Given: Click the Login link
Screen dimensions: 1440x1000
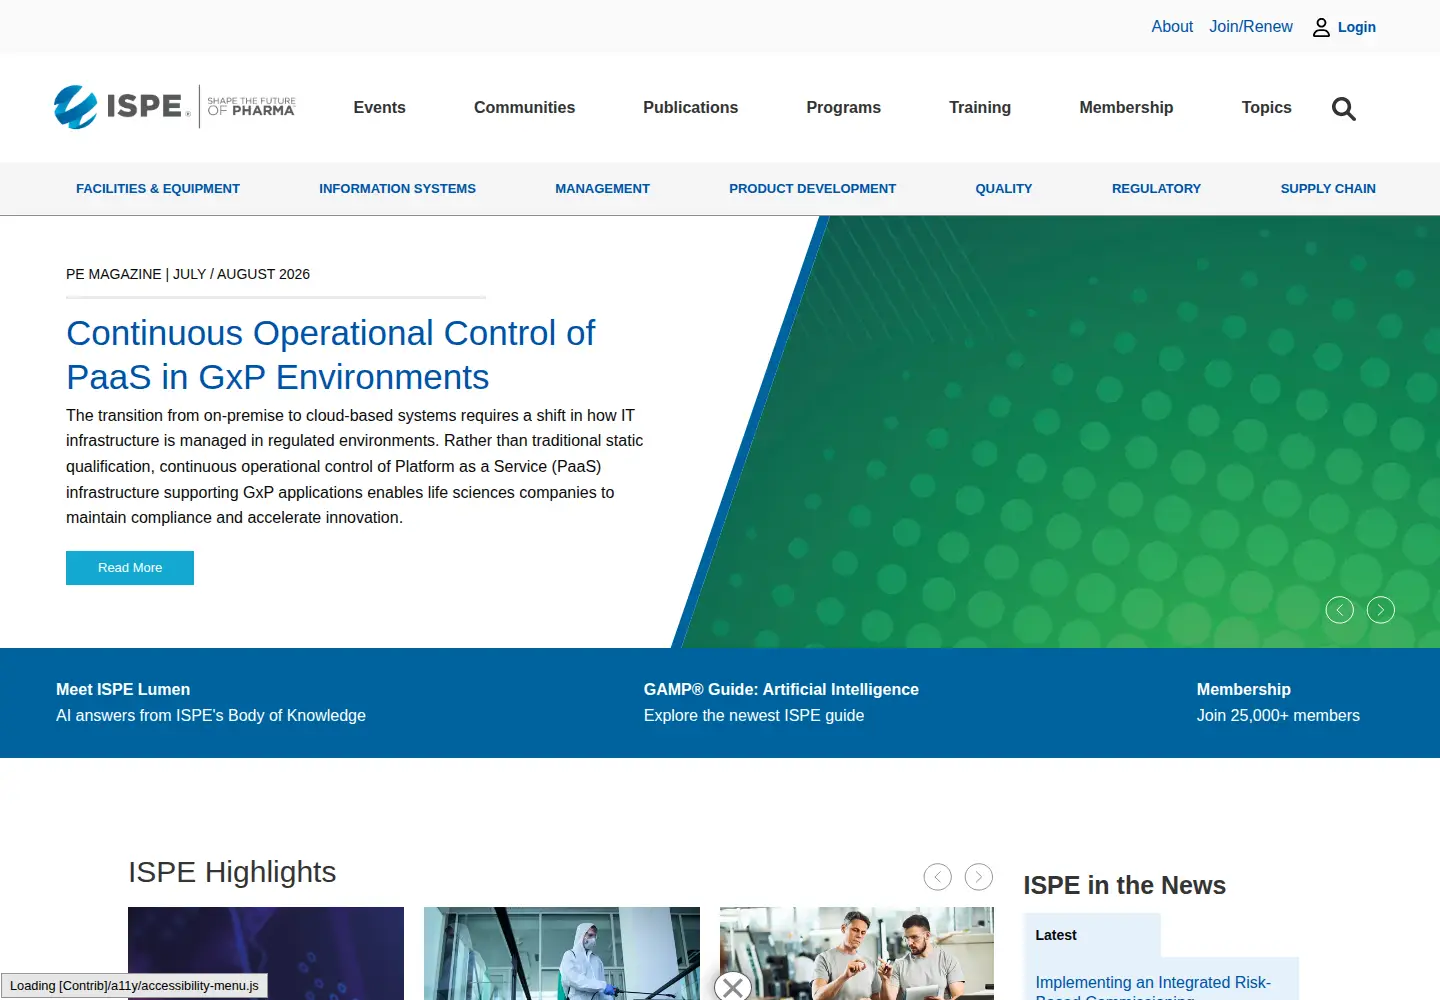Looking at the screenshot, I should [x=1357, y=27].
